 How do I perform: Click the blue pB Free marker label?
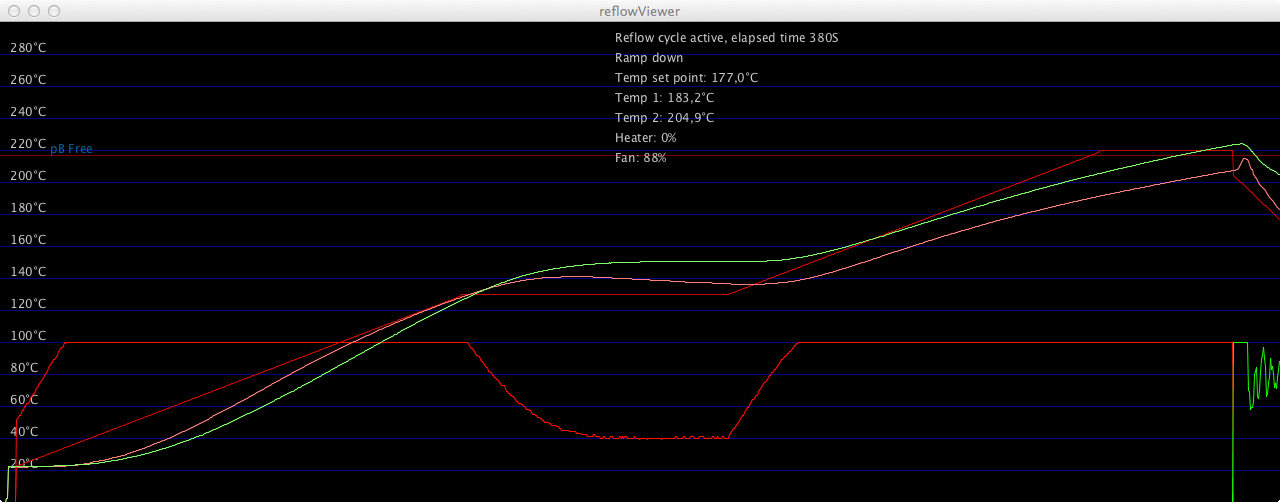pyautogui.click(x=71, y=149)
